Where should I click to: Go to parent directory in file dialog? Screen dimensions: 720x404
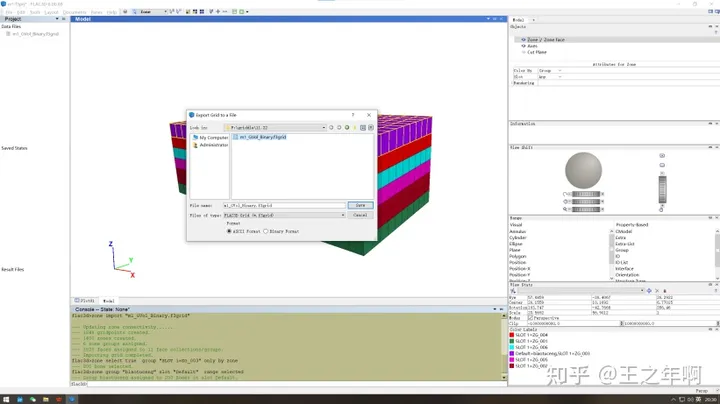point(347,128)
